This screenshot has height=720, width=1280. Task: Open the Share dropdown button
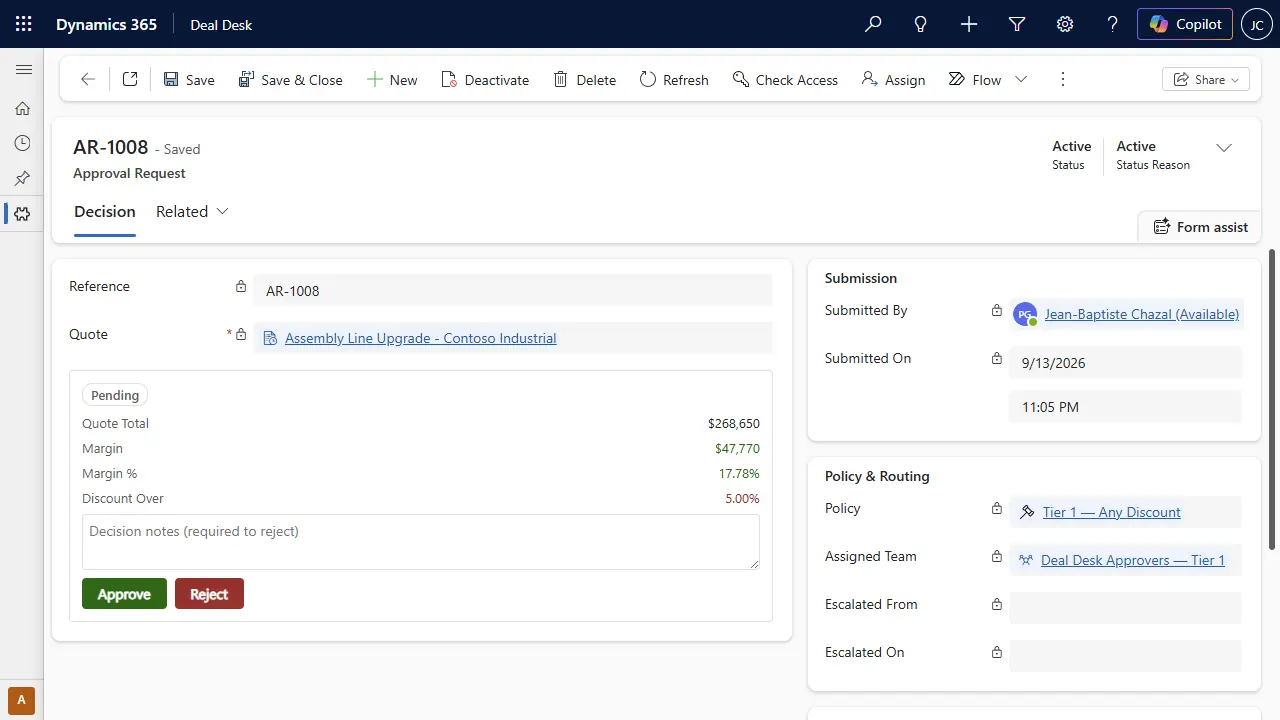click(1206, 79)
